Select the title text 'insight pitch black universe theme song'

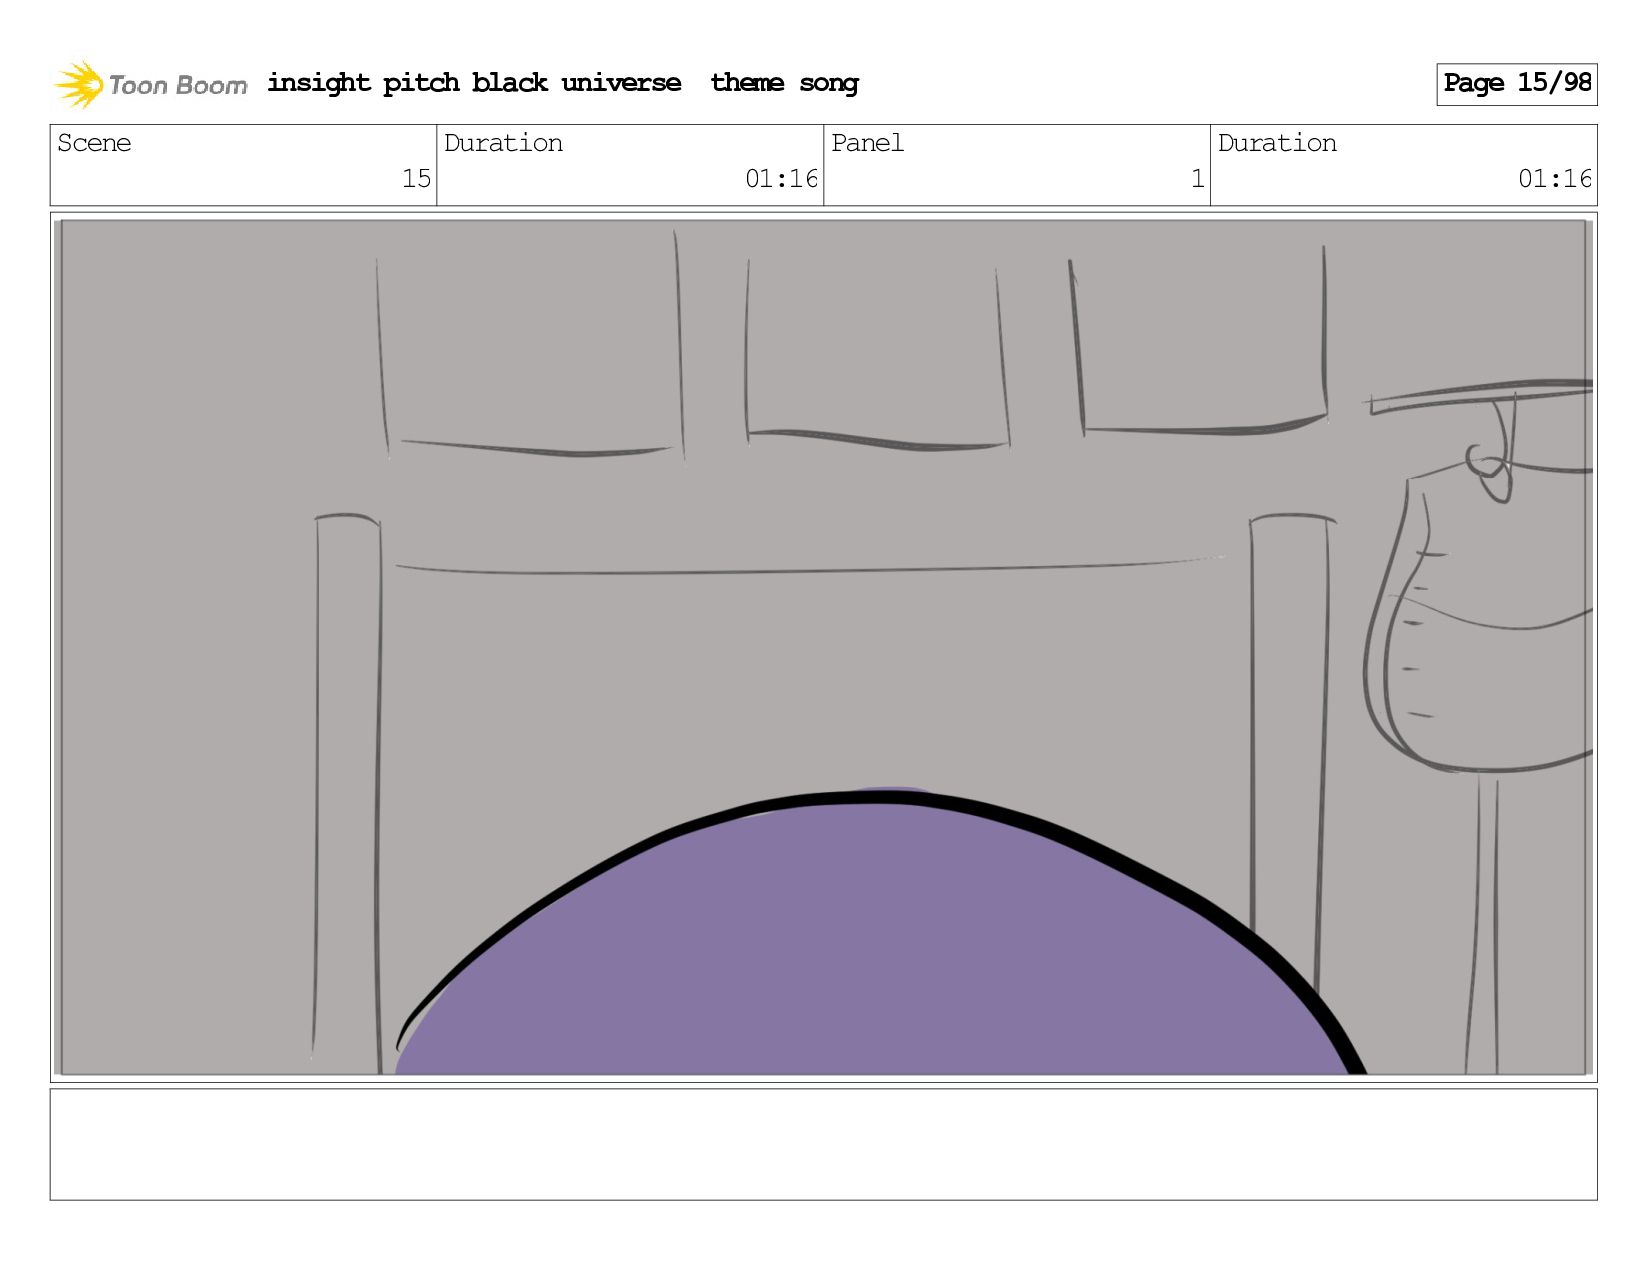[x=563, y=83]
